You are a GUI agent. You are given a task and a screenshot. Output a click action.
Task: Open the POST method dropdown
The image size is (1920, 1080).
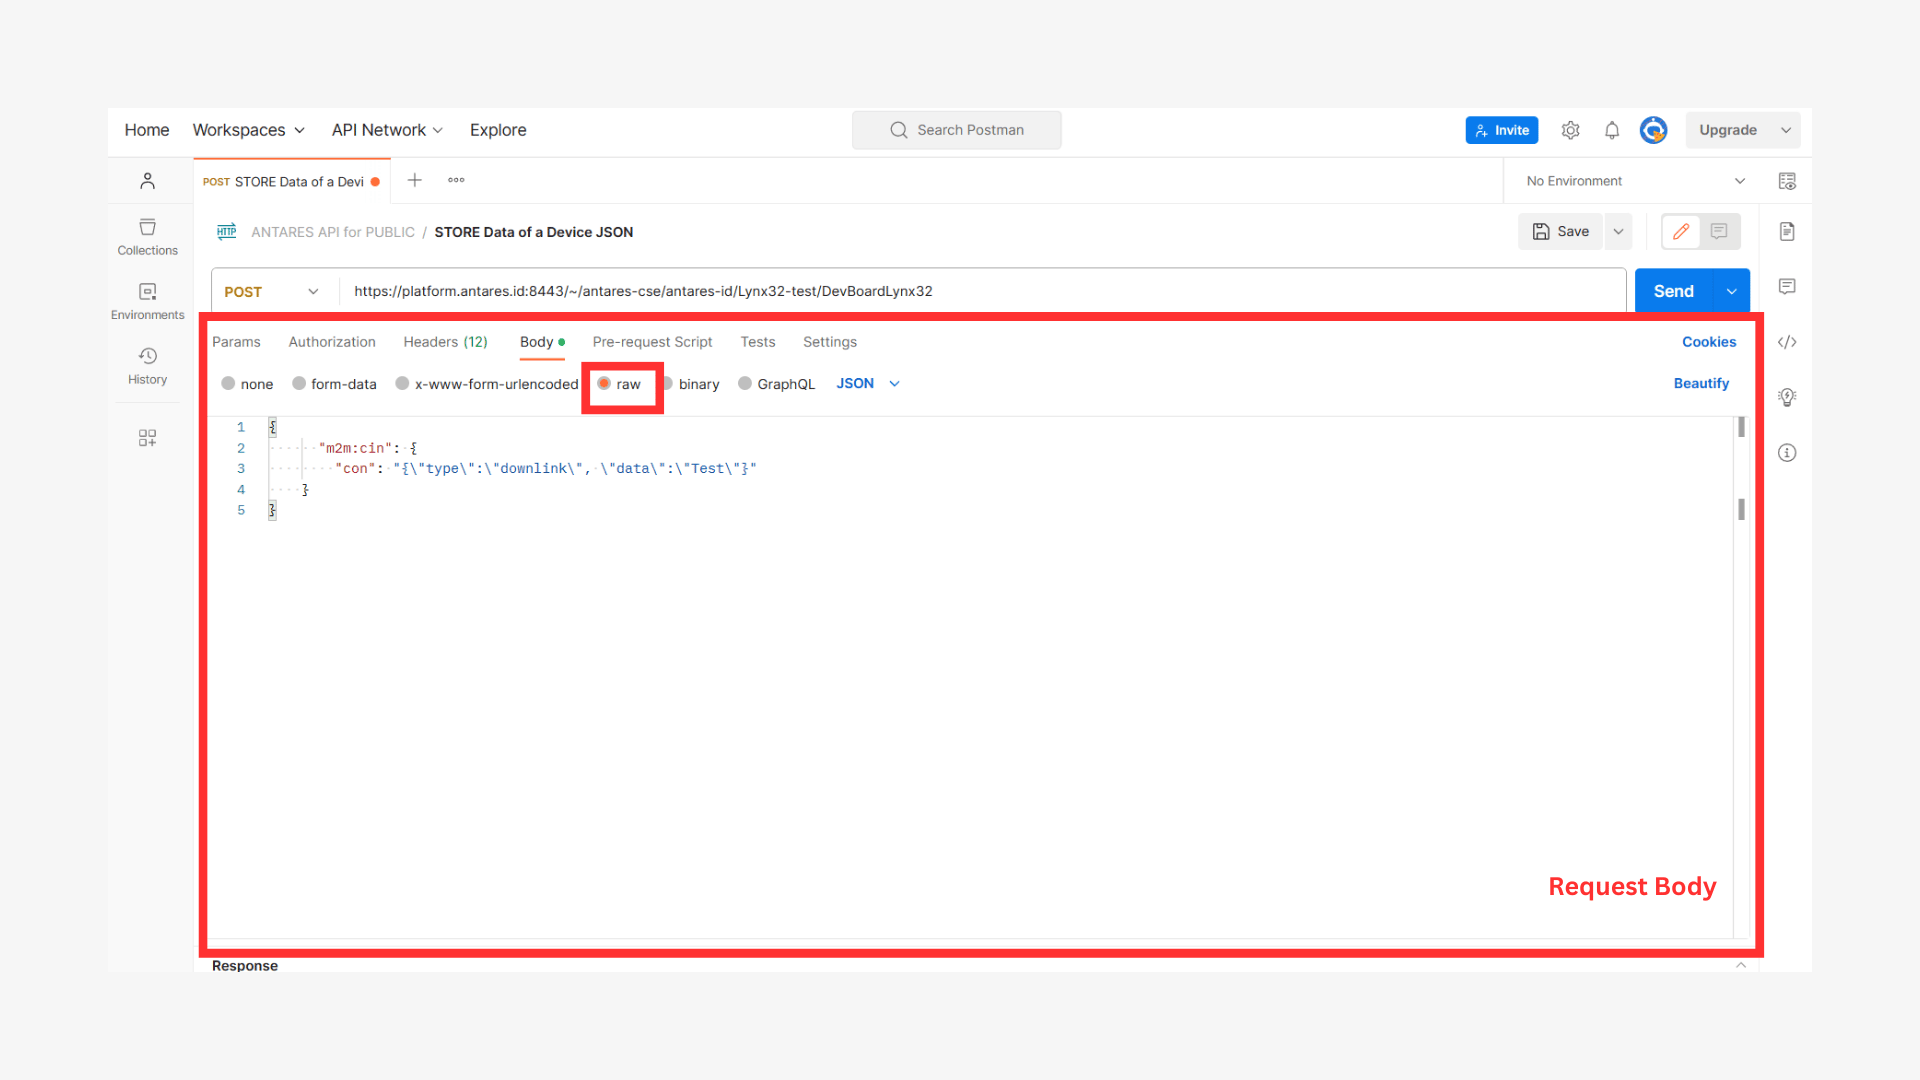tap(272, 291)
